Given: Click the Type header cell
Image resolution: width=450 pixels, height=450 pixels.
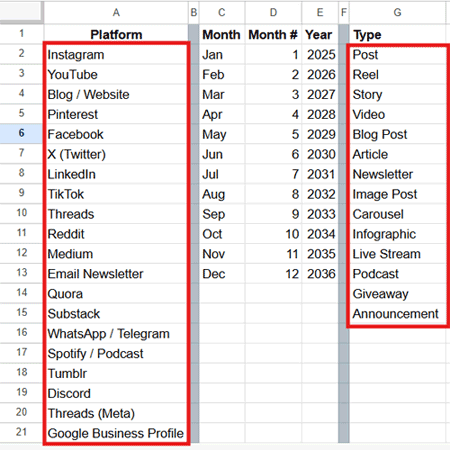Looking at the screenshot, I should tap(397, 34).
